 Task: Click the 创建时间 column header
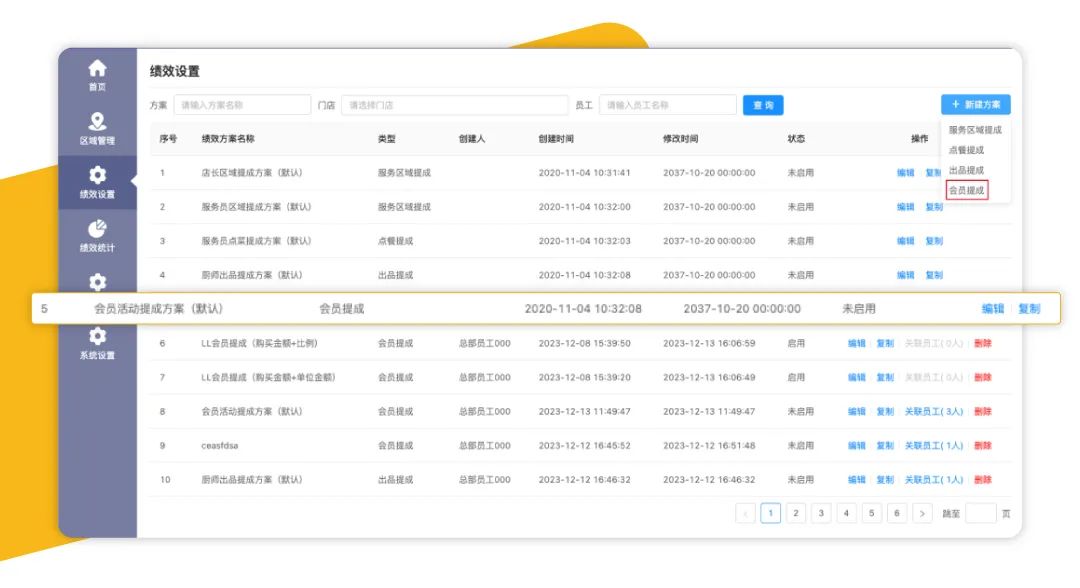click(556, 138)
